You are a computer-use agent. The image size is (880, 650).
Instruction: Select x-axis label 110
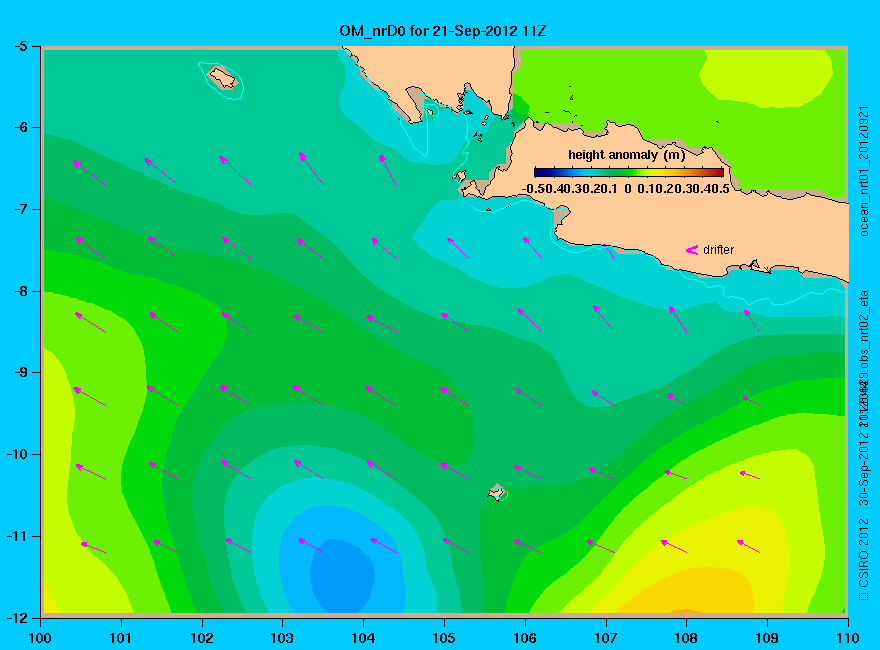point(848,638)
